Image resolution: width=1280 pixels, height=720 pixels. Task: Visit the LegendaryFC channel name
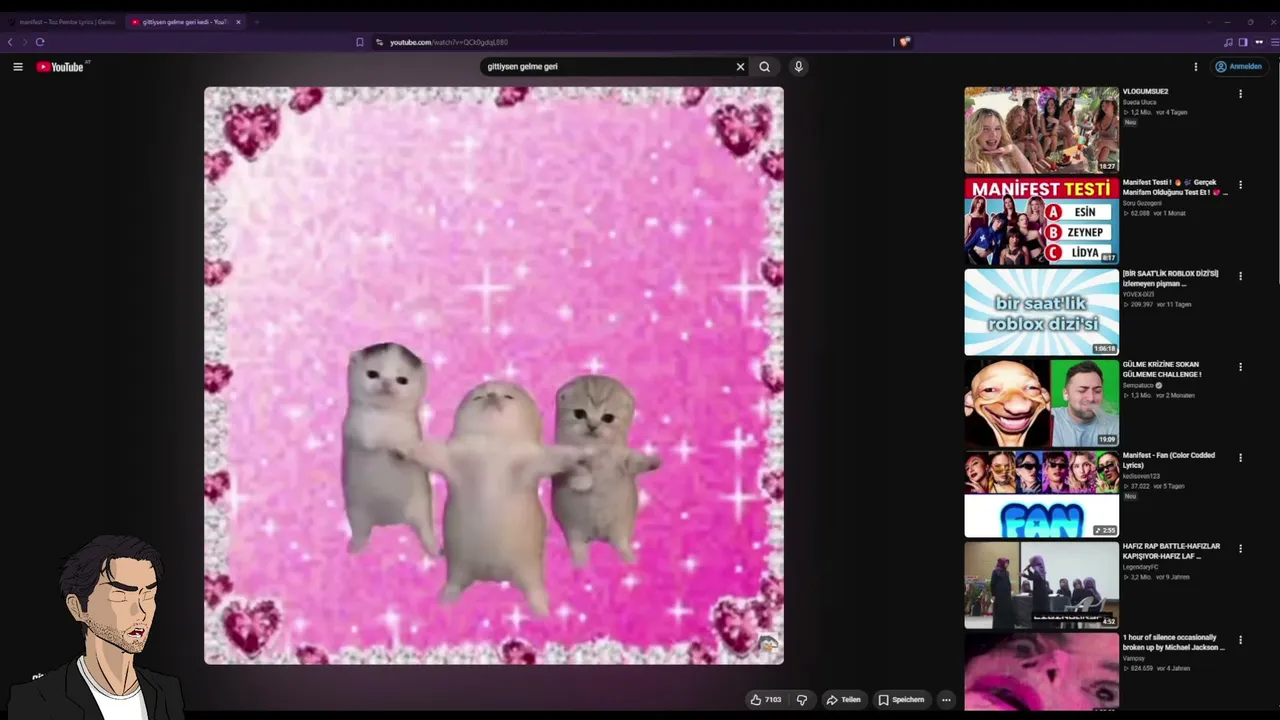coord(1140,568)
